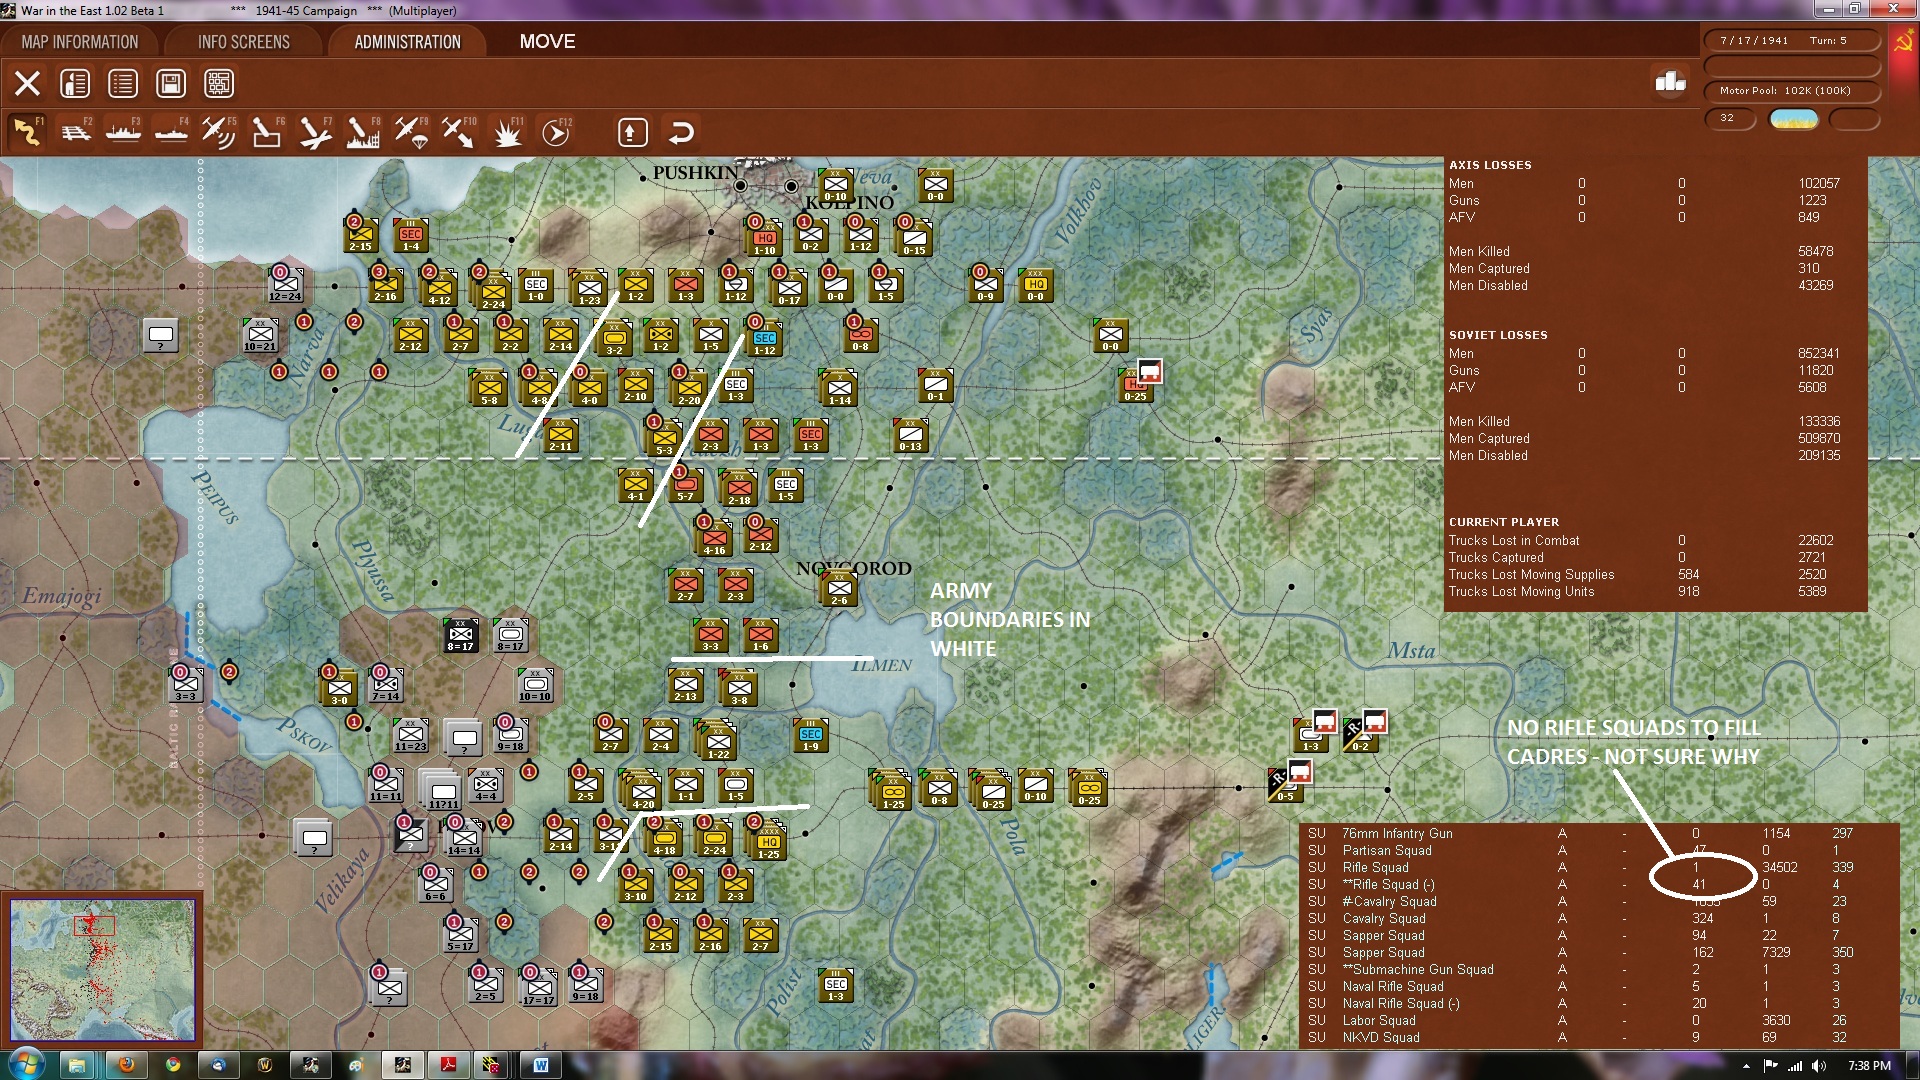This screenshot has width=1920, height=1080.
Task: Click the floppy disk save game icon
Action: [171, 83]
